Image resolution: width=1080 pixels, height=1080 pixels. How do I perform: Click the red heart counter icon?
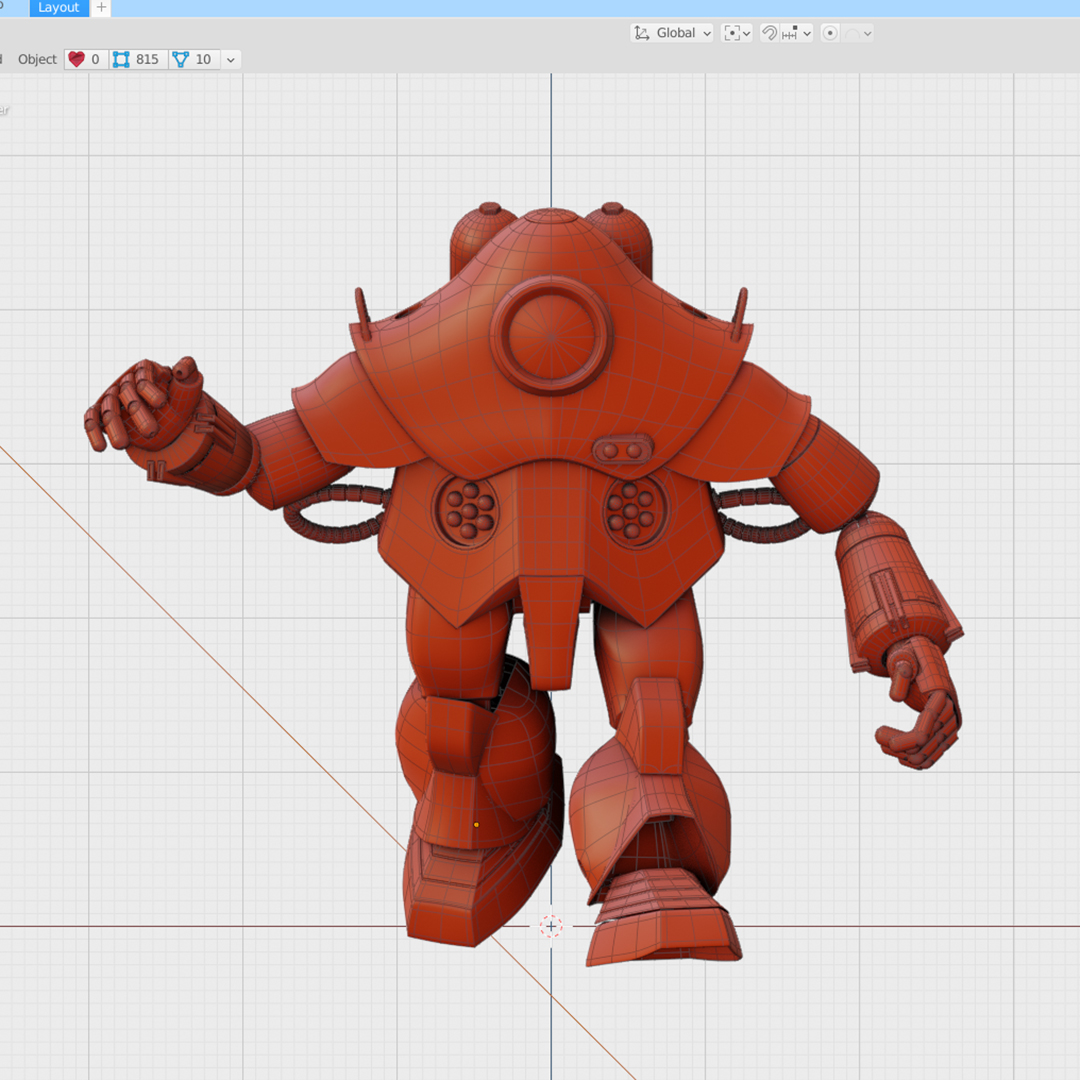[77, 59]
